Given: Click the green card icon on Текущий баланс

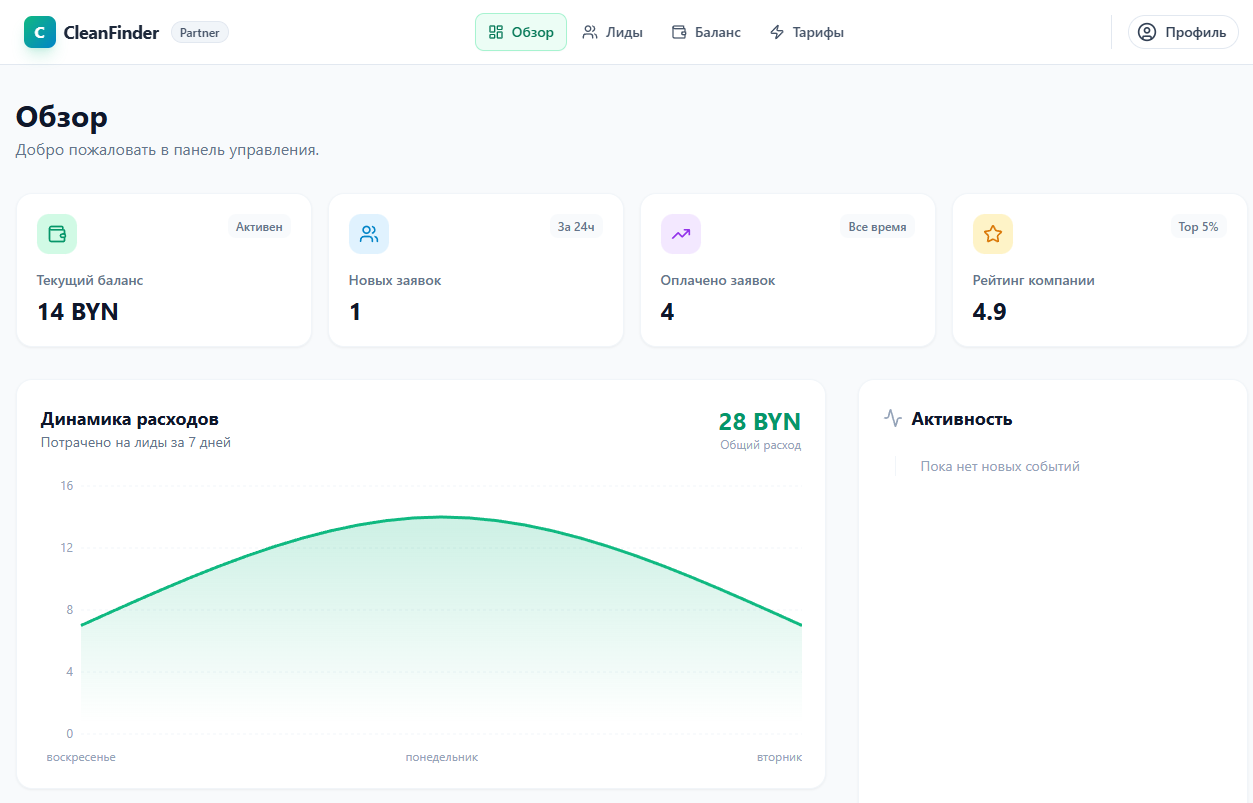Looking at the screenshot, I should 57,233.
